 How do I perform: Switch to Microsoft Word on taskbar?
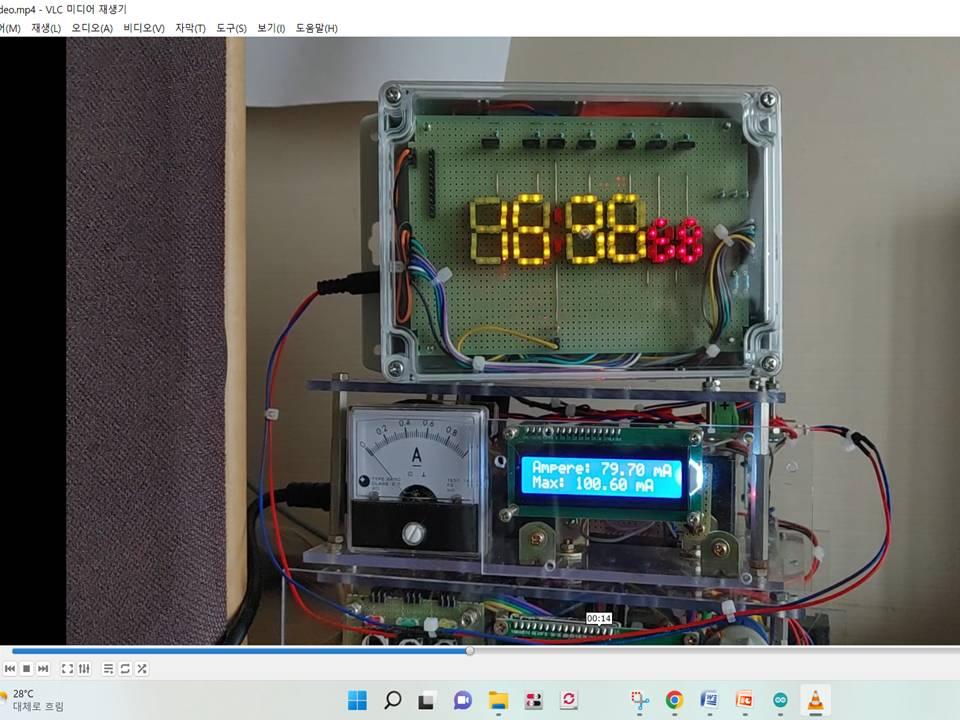(x=710, y=700)
